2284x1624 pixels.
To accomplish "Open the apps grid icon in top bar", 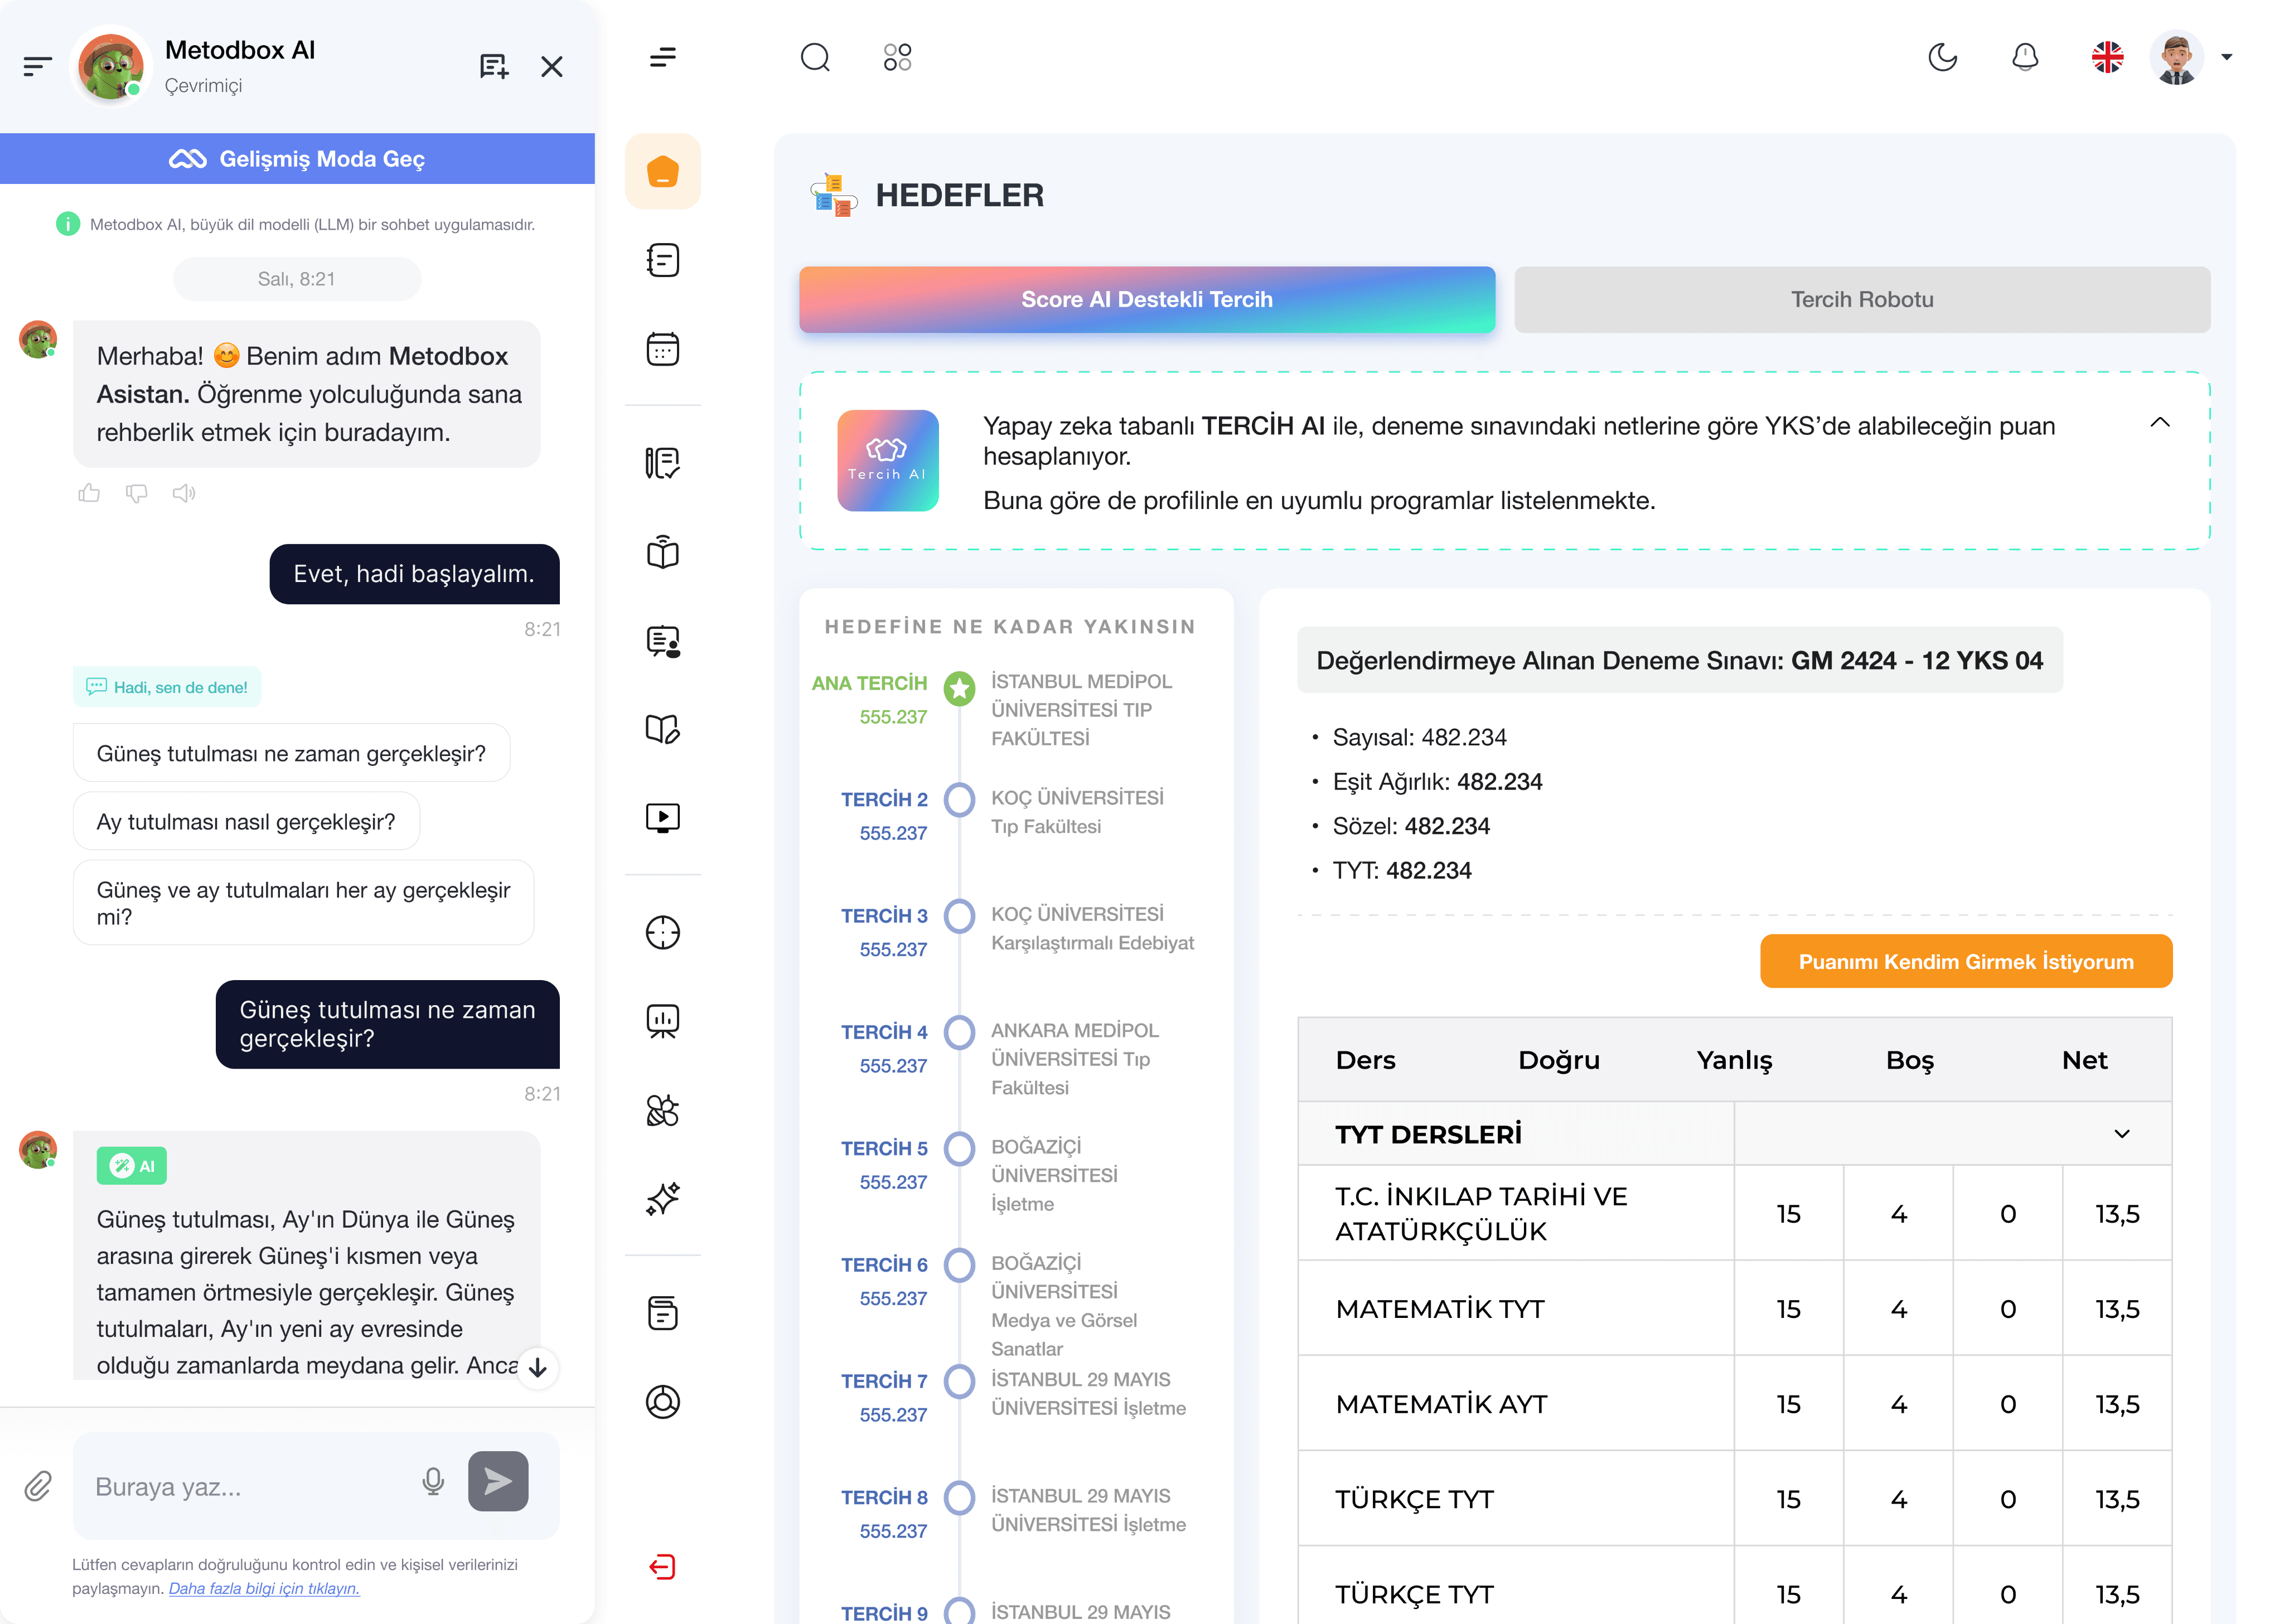I will tap(897, 57).
